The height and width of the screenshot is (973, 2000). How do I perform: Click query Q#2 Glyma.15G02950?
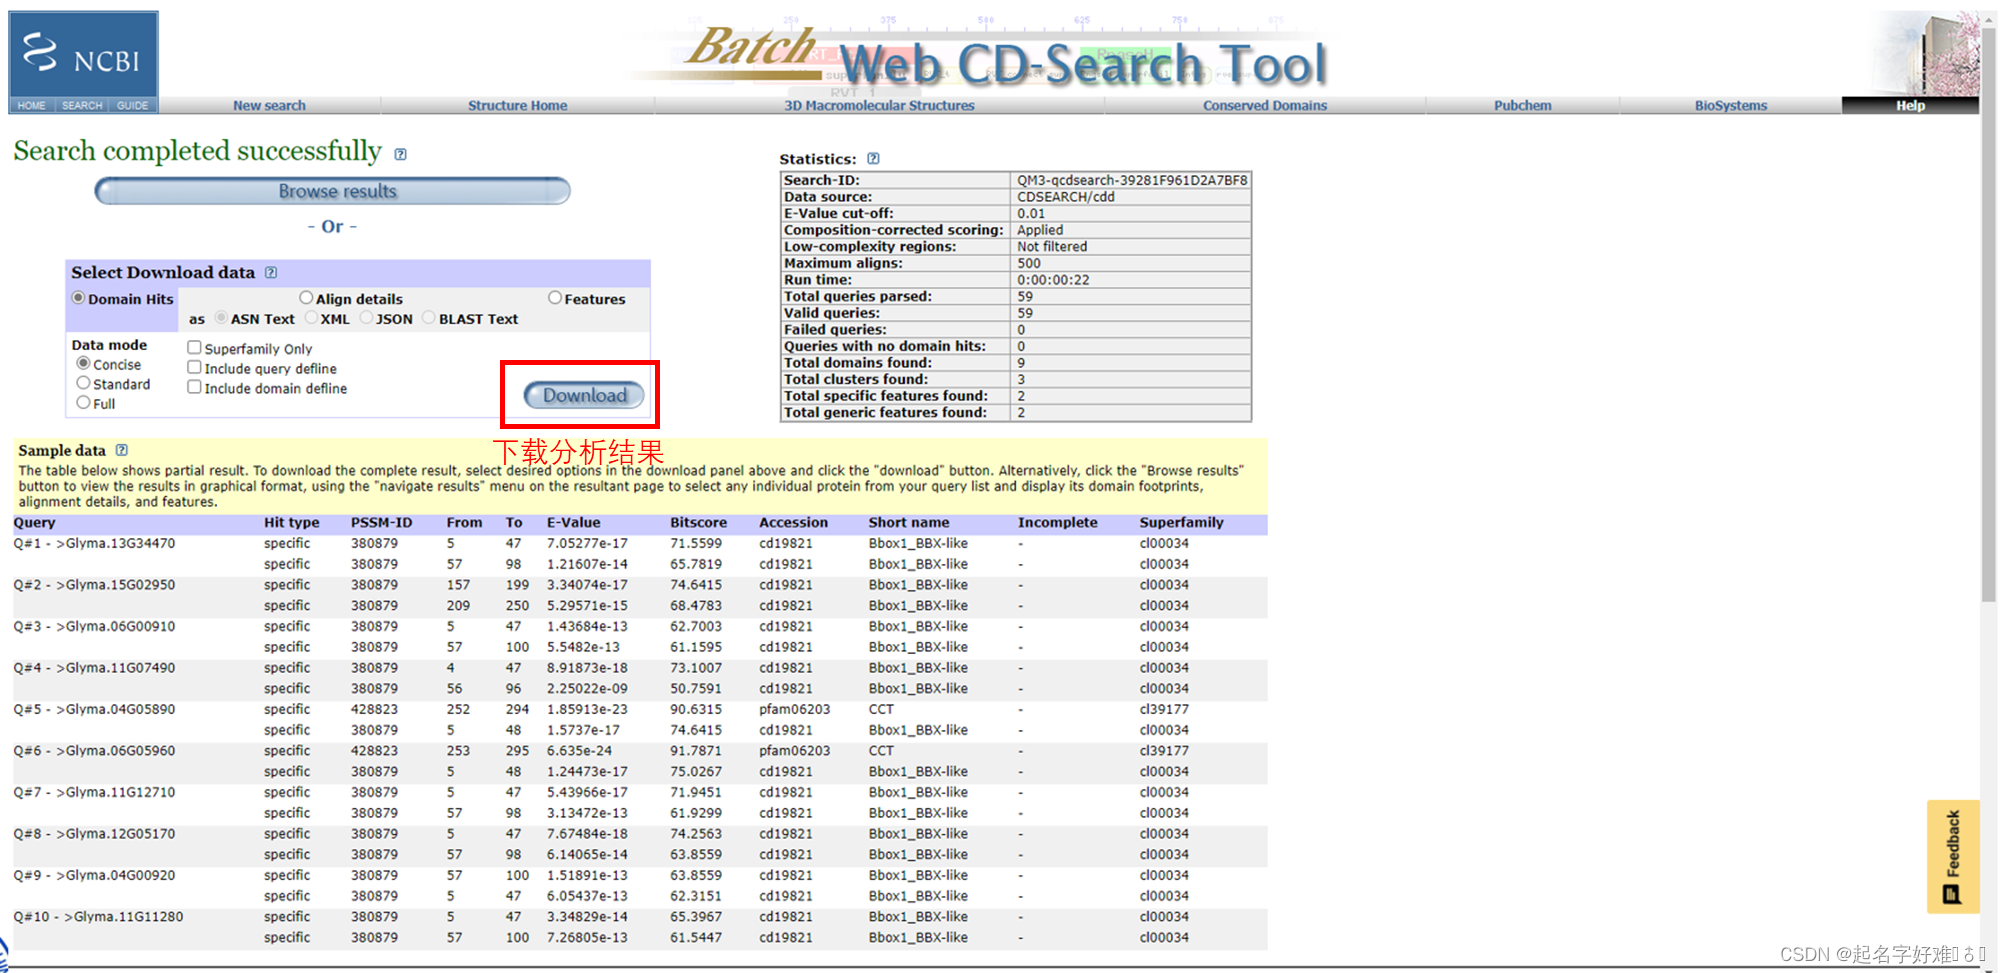[x=94, y=584]
